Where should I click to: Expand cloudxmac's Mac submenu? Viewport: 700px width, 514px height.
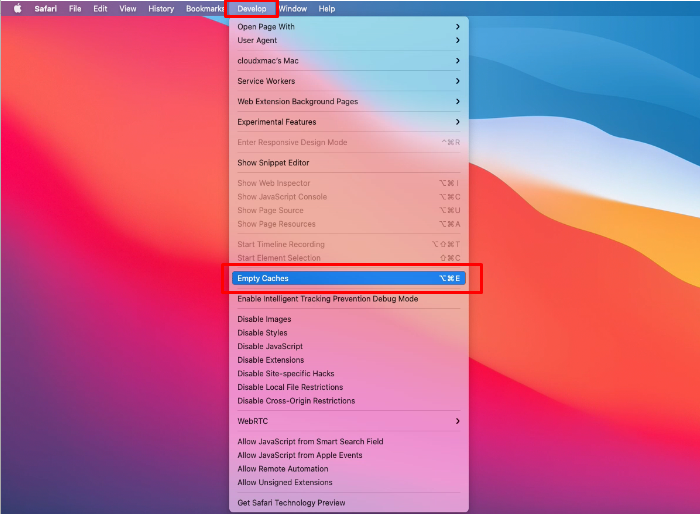point(349,61)
